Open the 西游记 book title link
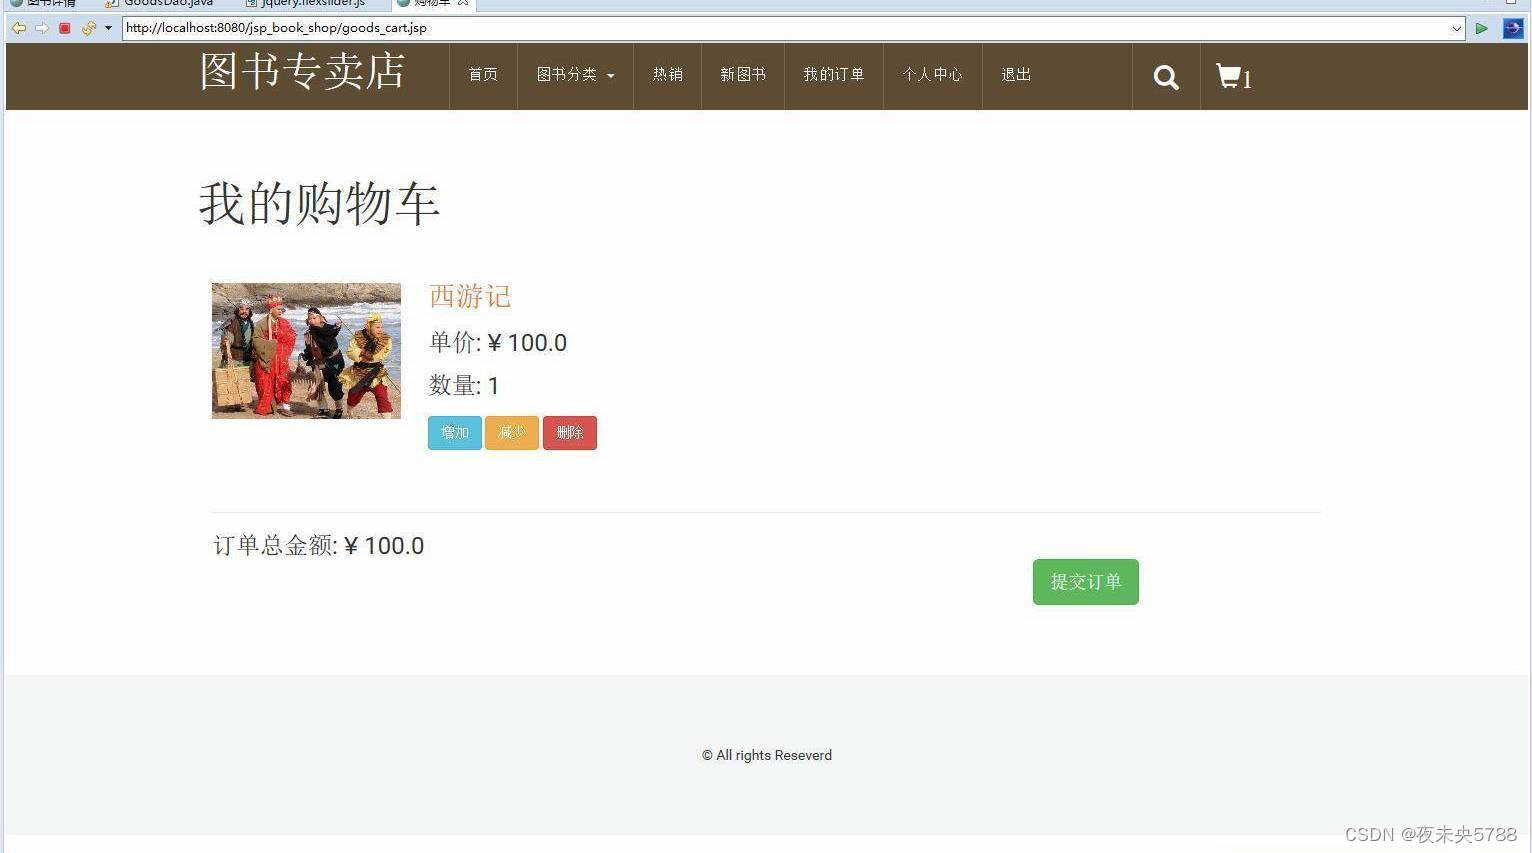Viewport: 1532px width, 853px height. (x=470, y=296)
